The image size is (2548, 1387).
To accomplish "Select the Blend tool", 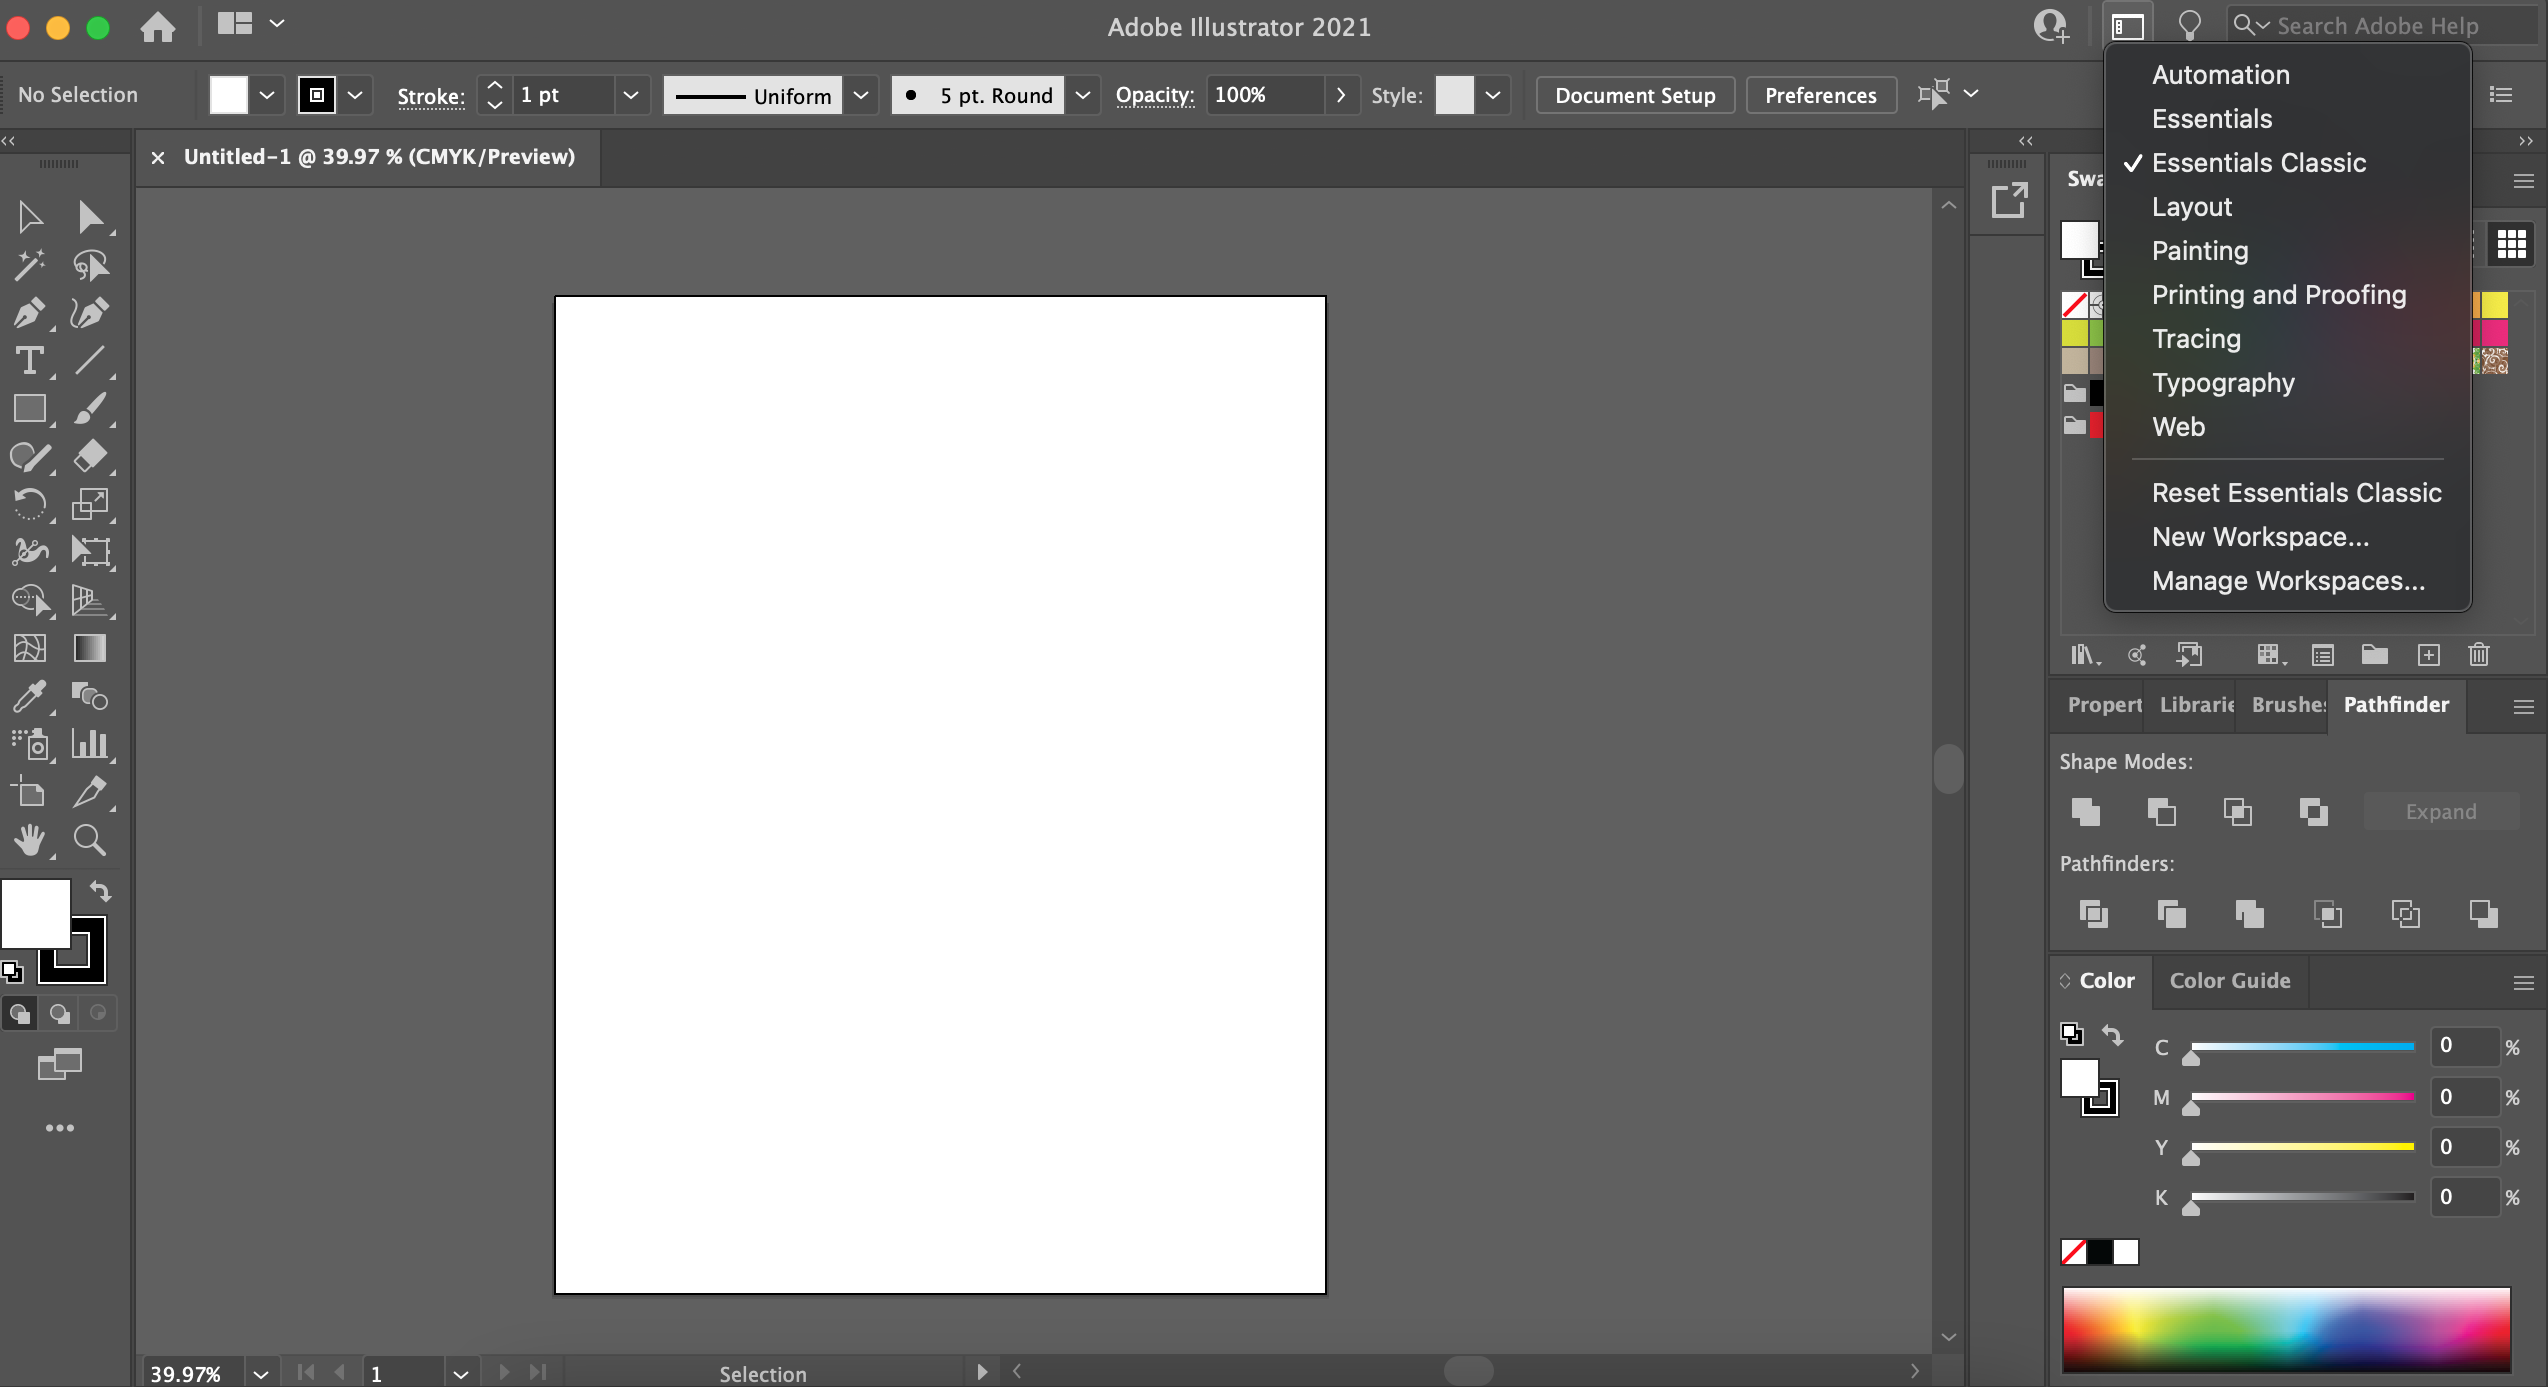I will (x=90, y=697).
